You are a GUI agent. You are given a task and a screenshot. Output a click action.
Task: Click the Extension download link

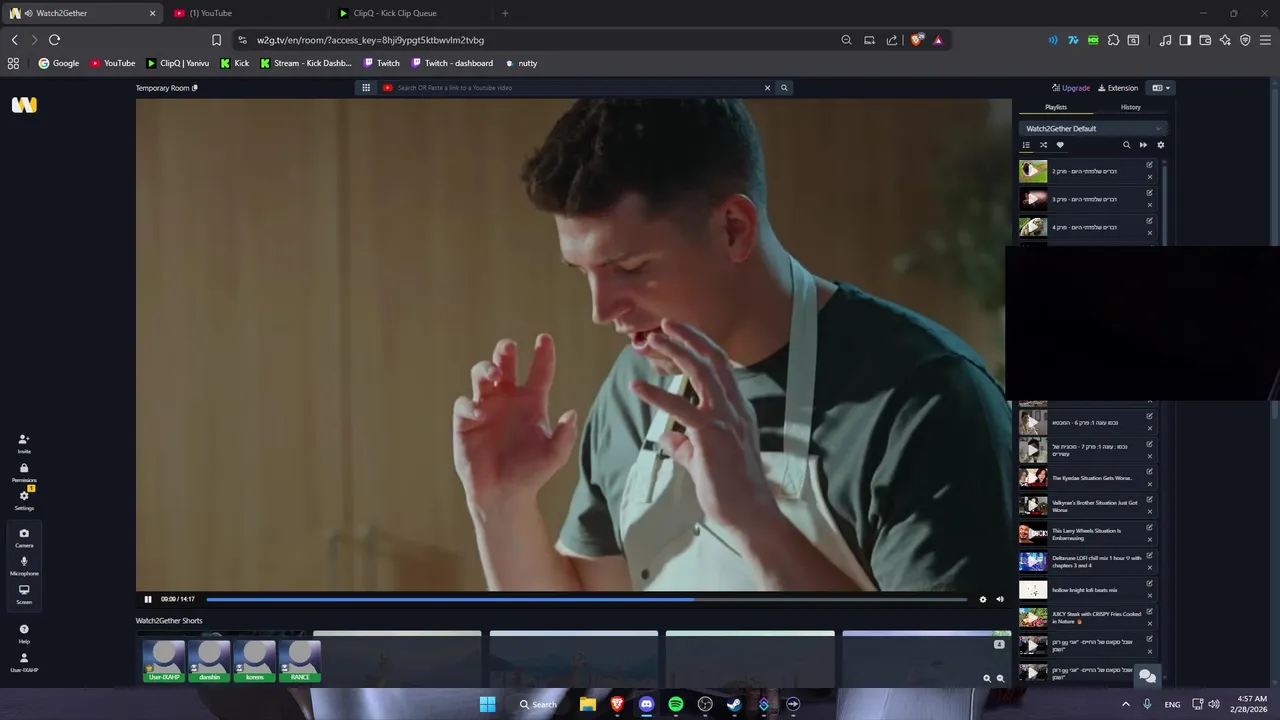click(x=1118, y=88)
